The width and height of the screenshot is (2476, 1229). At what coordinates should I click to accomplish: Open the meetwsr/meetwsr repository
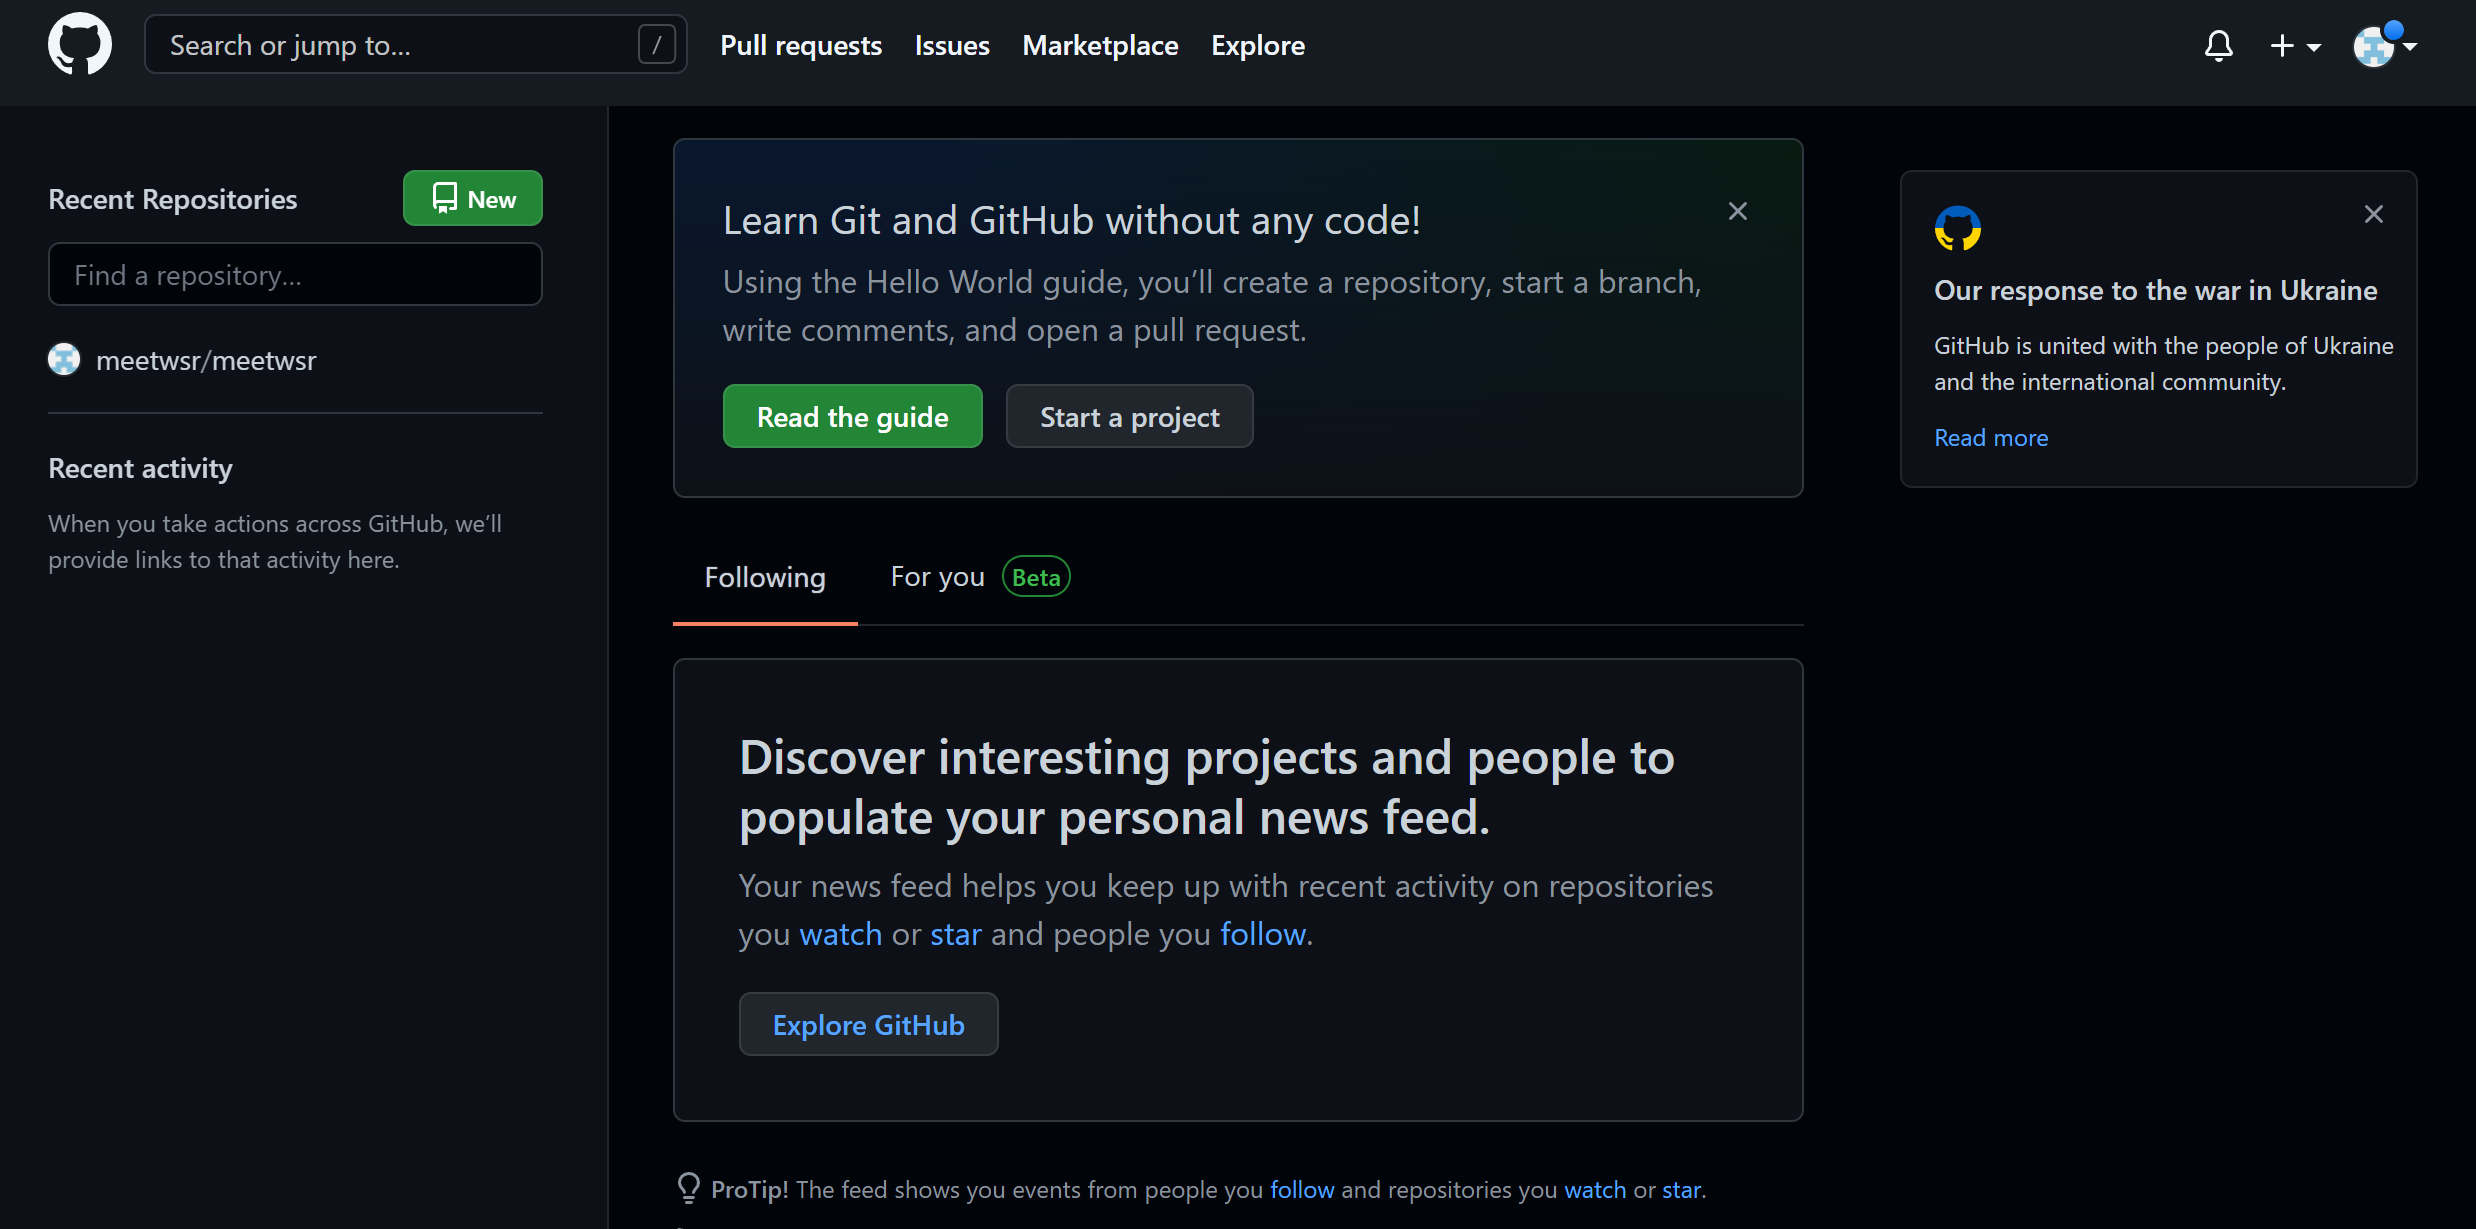click(x=206, y=360)
